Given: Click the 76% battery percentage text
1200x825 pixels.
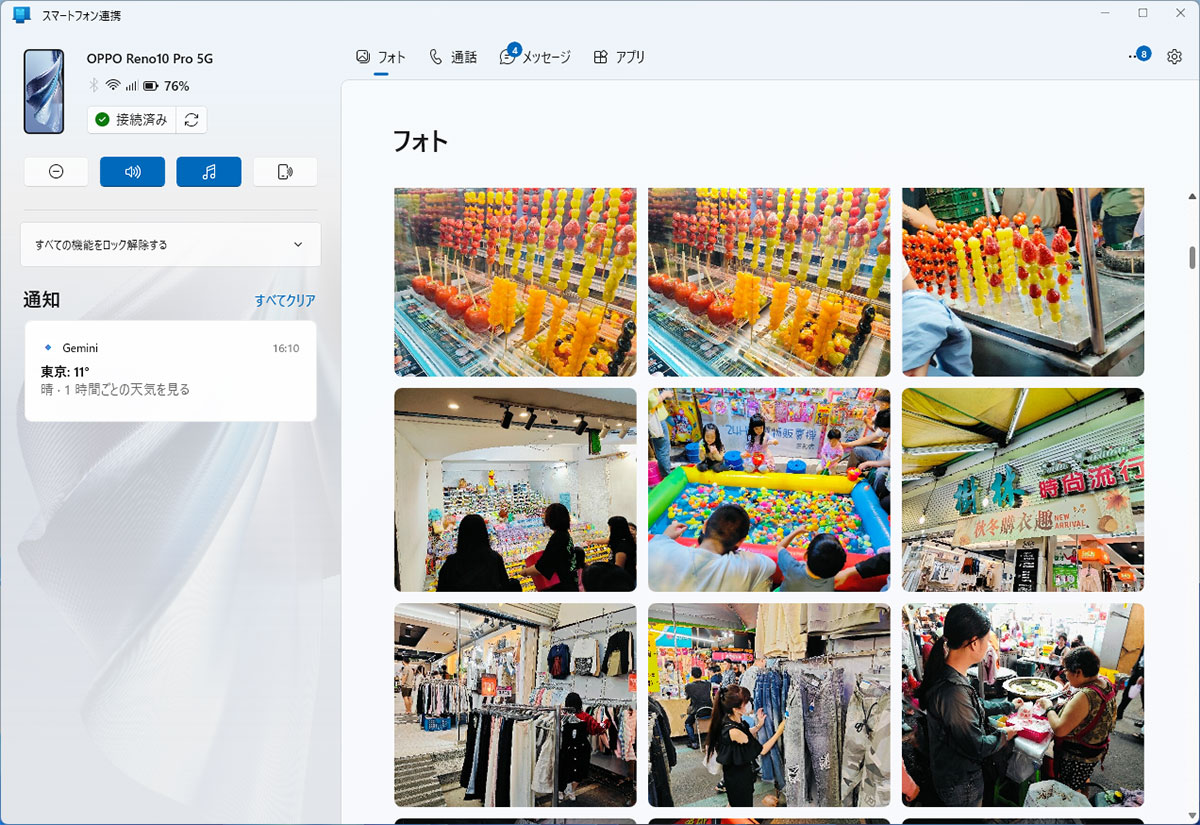Looking at the screenshot, I should 177,86.
